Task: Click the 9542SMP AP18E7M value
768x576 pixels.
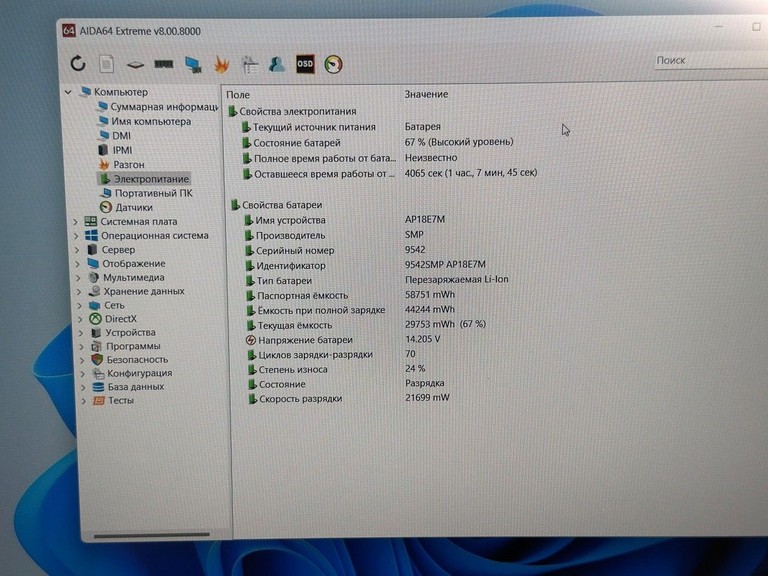Action: (x=445, y=264)
